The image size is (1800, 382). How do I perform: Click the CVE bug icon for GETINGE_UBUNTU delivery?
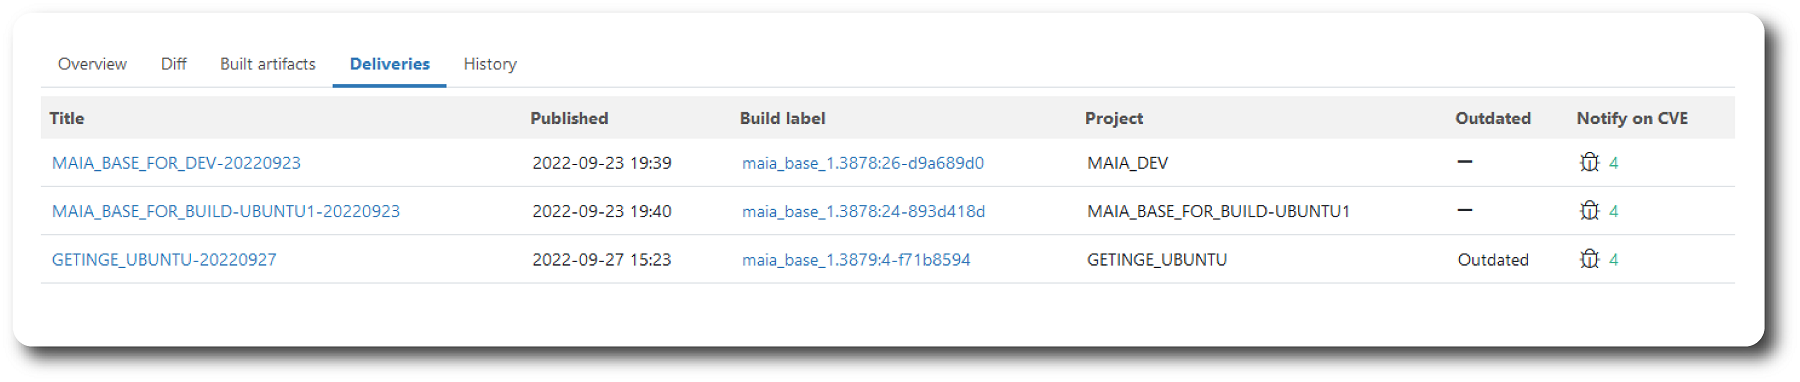[x=1589, y=258]
